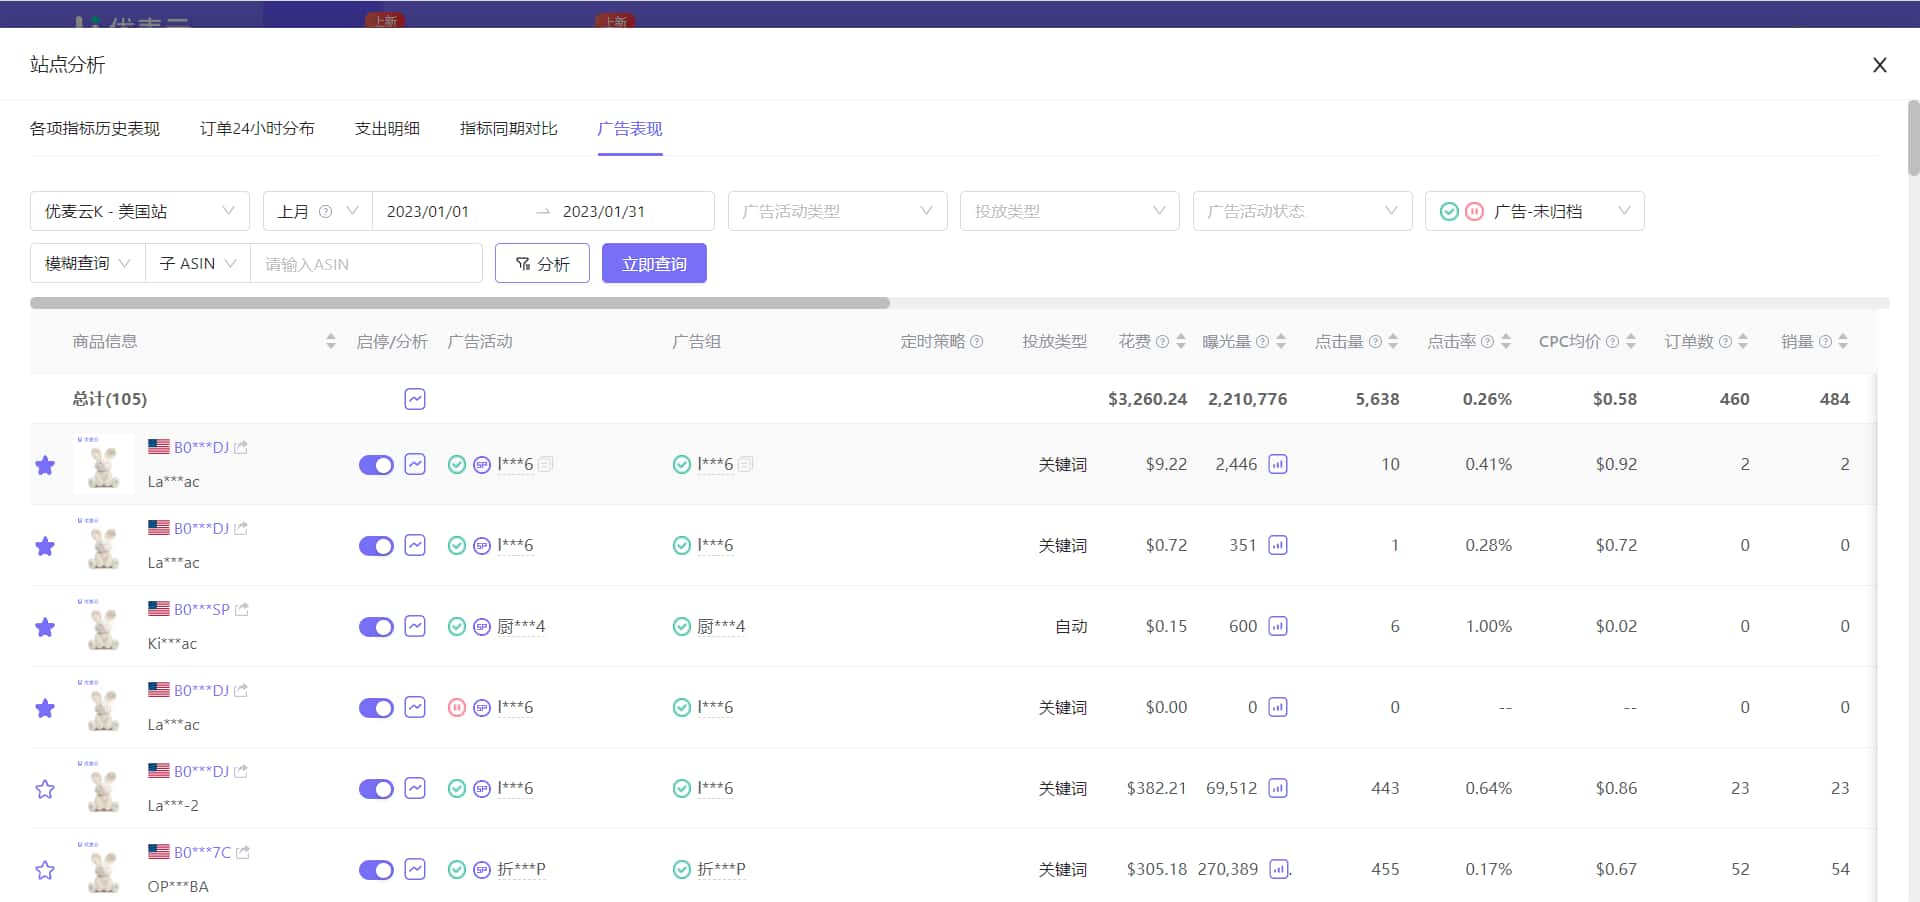Unstar the $9.22 spend row
Viewport: 1920px width, 902px height.
tap(45, 465)
